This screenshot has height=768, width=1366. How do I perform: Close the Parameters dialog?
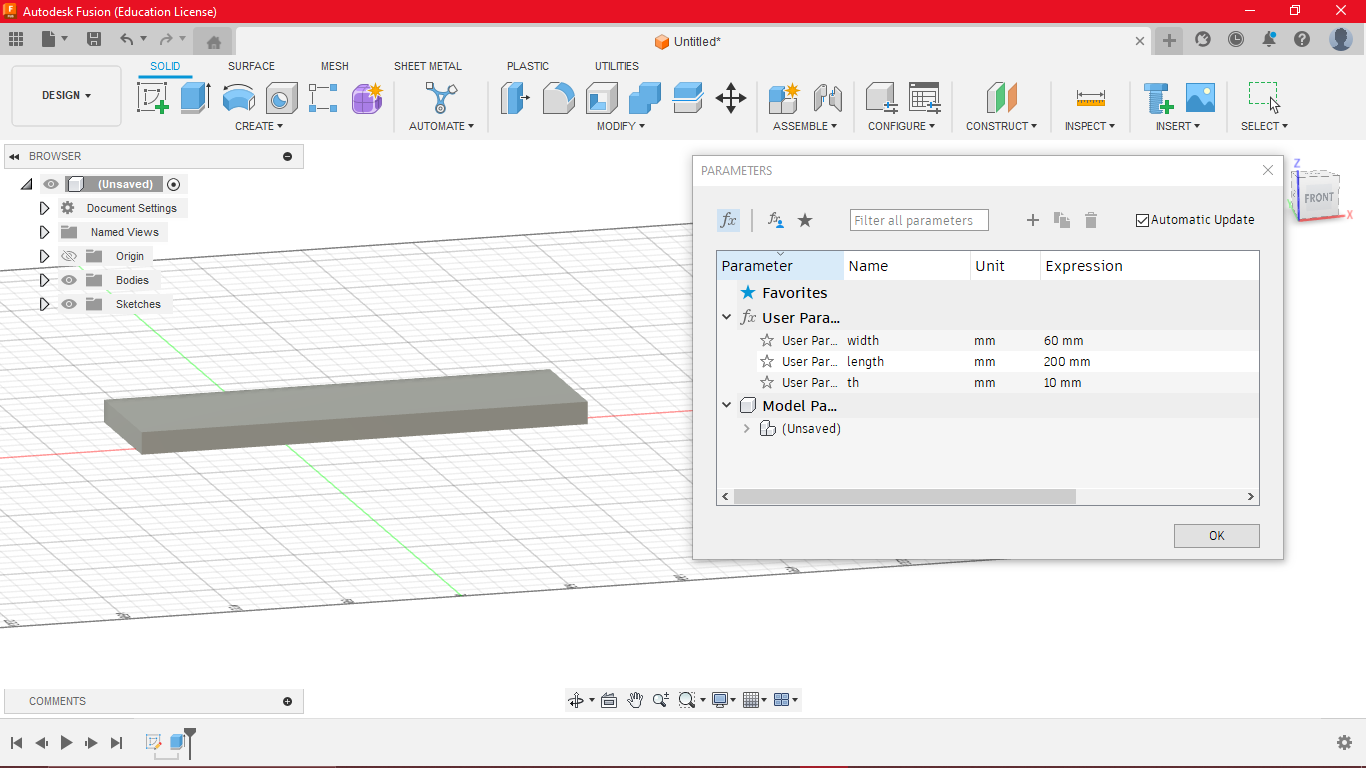coord(1268,170)
